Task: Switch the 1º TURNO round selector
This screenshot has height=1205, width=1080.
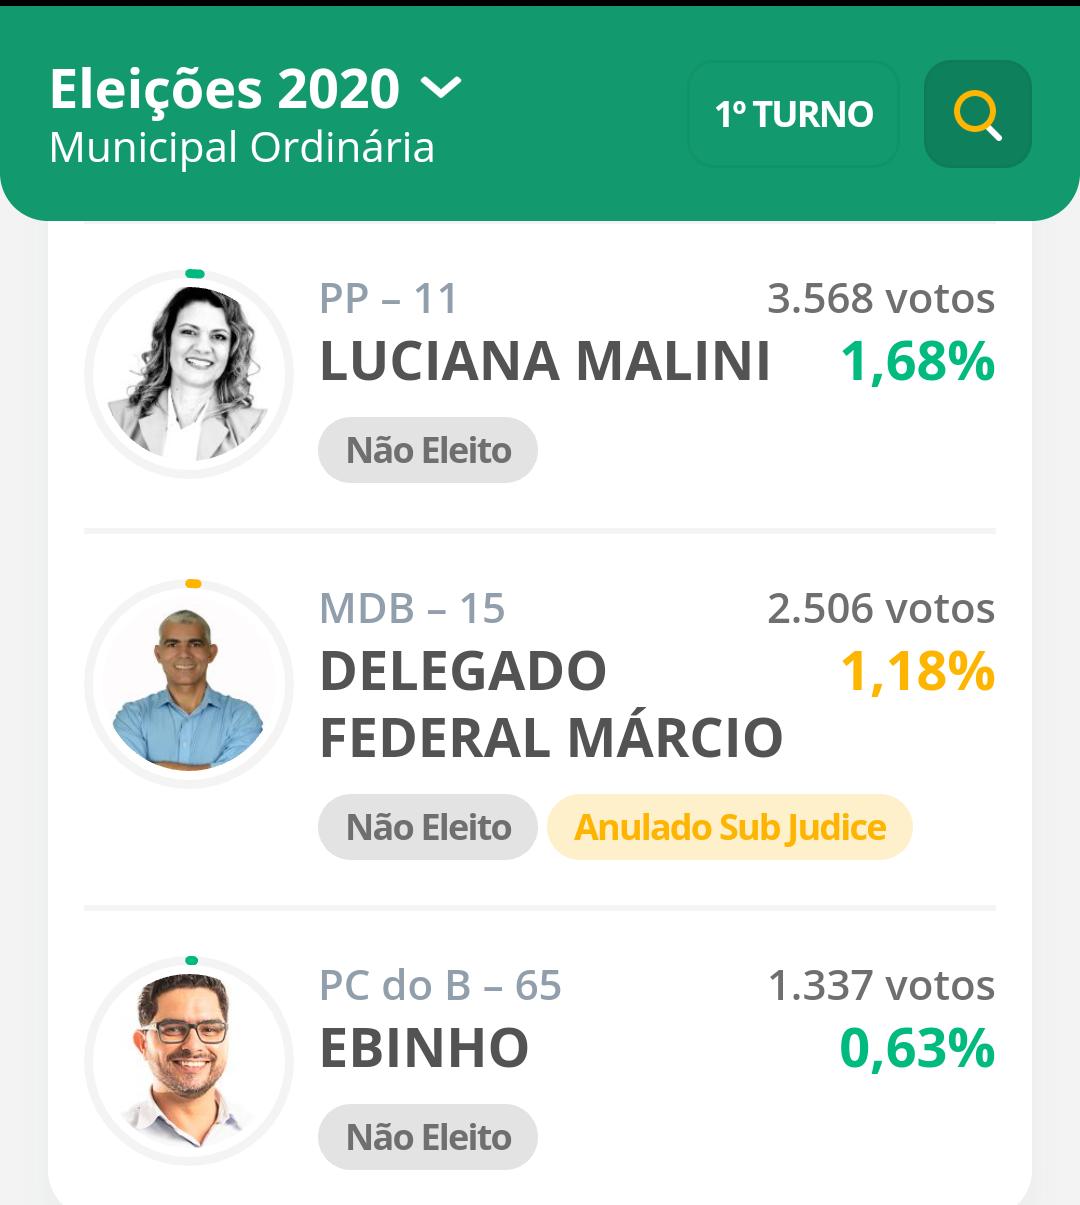Action: 794,114
